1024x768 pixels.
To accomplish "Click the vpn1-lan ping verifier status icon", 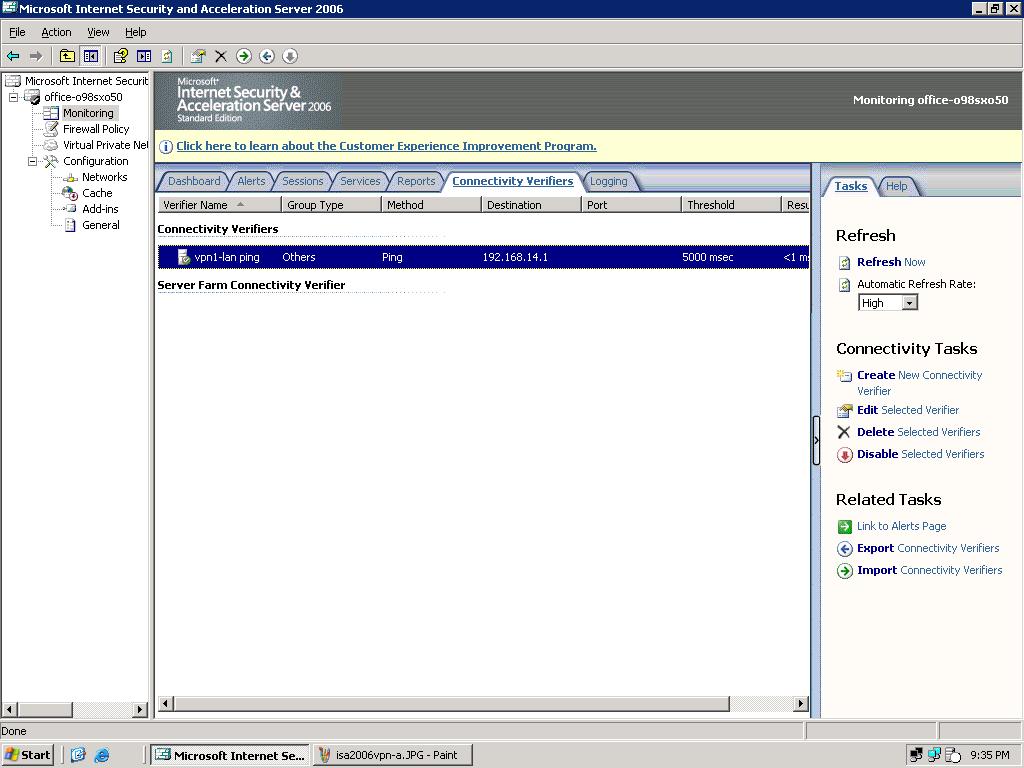I will [x=184, y=257].
